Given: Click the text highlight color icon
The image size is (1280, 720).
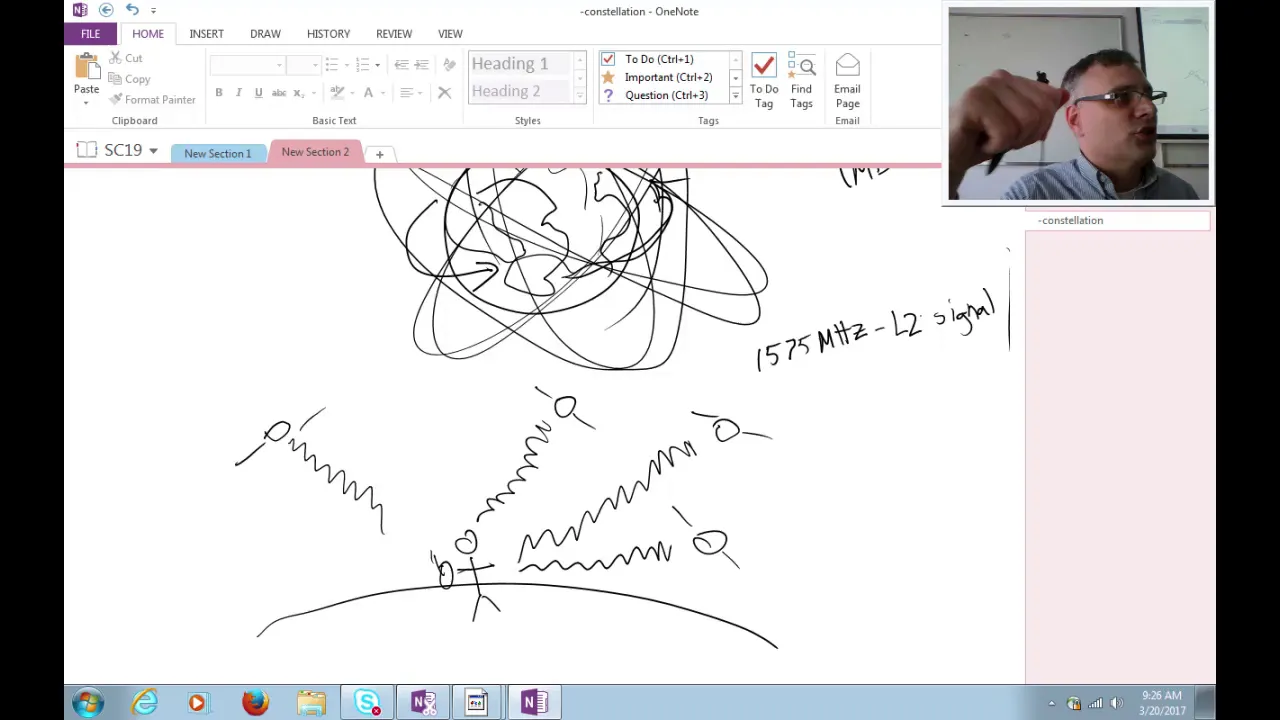Looking at the screenshot, I should click(x=337, y=93).
